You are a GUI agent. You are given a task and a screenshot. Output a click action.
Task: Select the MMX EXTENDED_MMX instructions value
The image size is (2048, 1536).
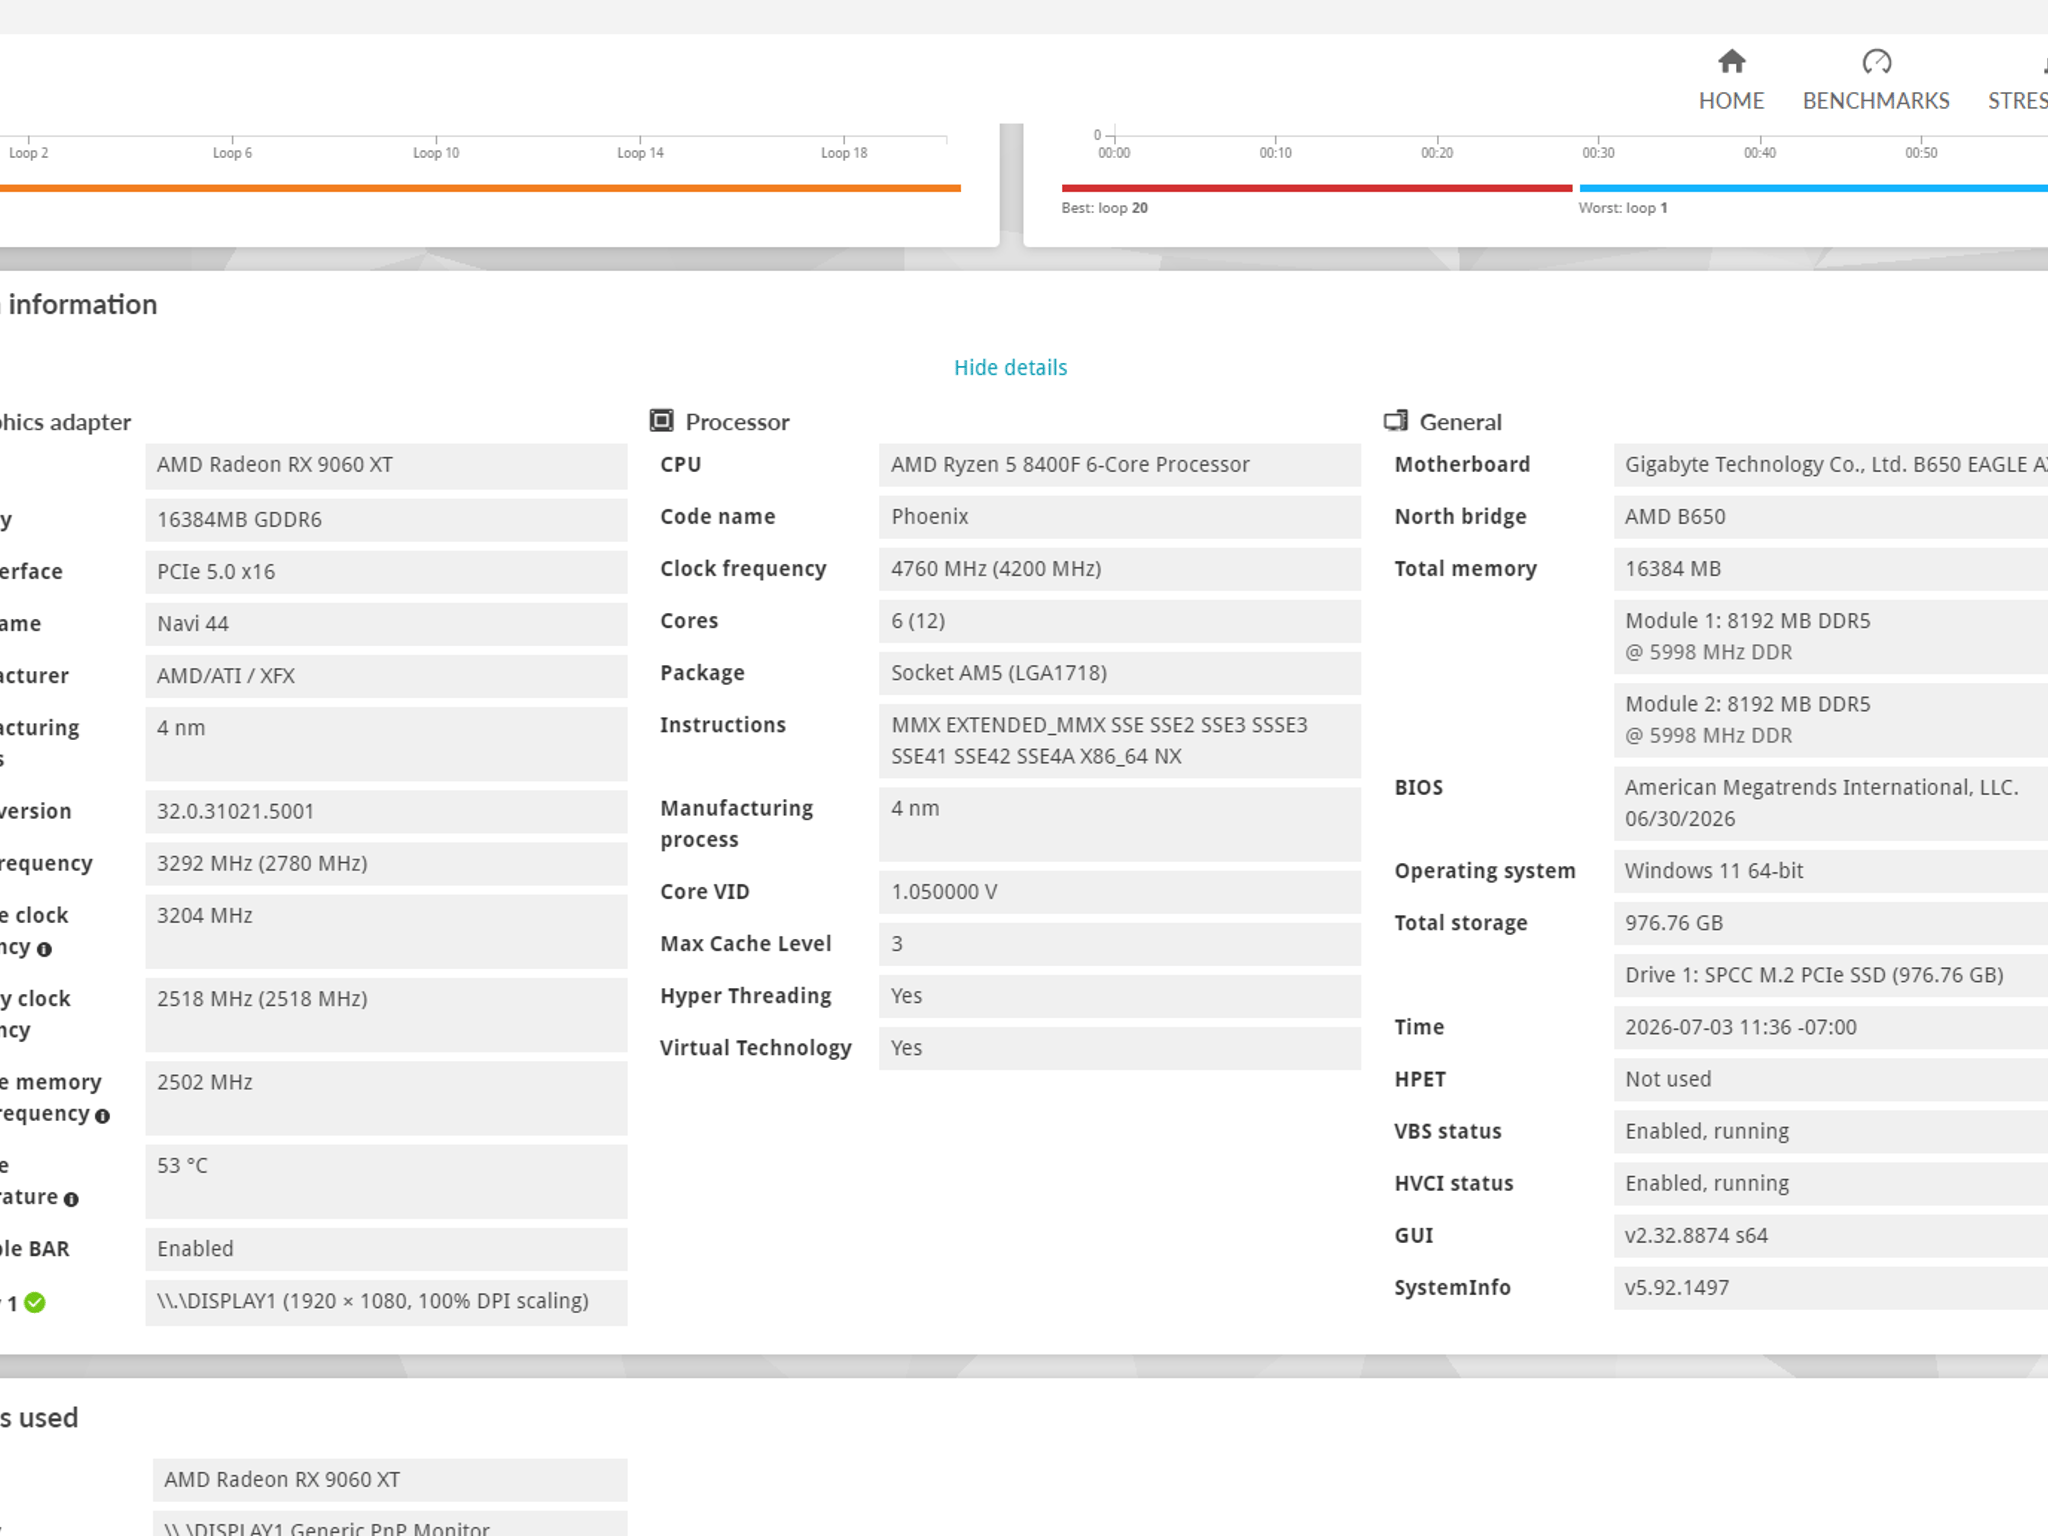point(1120,741)
